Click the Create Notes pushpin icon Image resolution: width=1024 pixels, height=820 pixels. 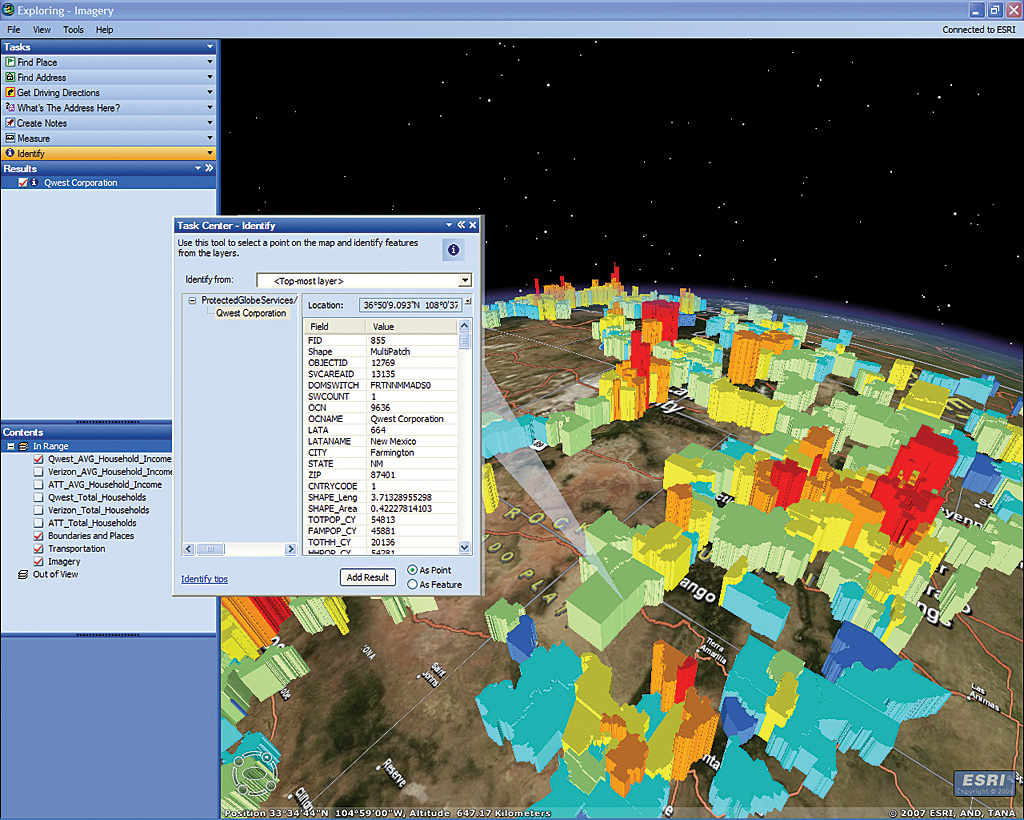(10, 123)
